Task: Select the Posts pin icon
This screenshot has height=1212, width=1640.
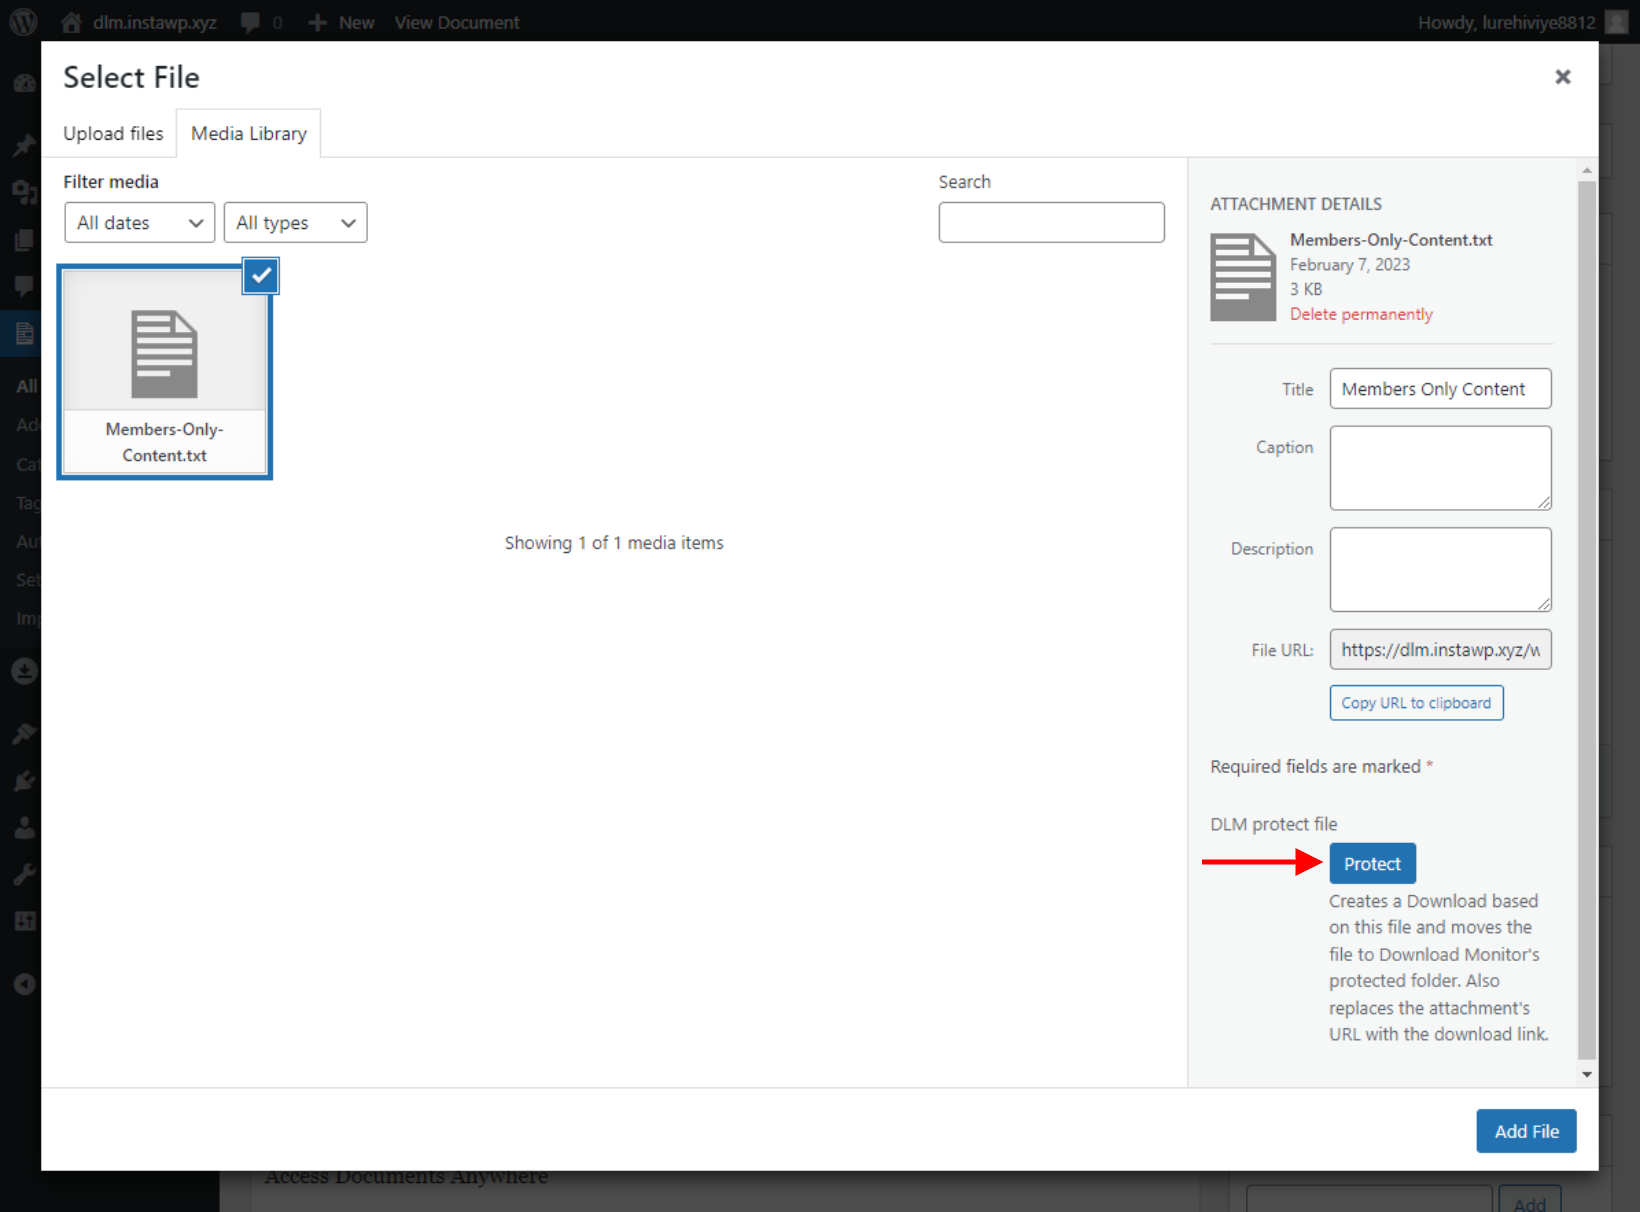Action: [x=24, y=145]
